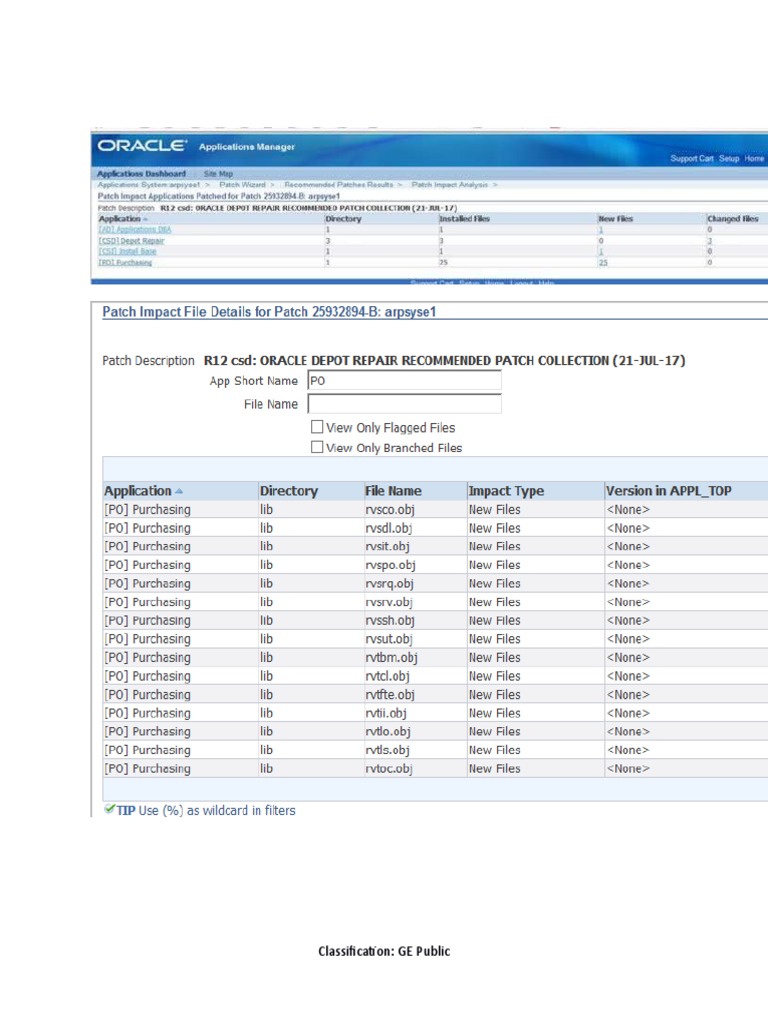Click the Setup link in the header
Image resolution: width=768 pixels, height=1024 pixels.
[x=729, y=158]
